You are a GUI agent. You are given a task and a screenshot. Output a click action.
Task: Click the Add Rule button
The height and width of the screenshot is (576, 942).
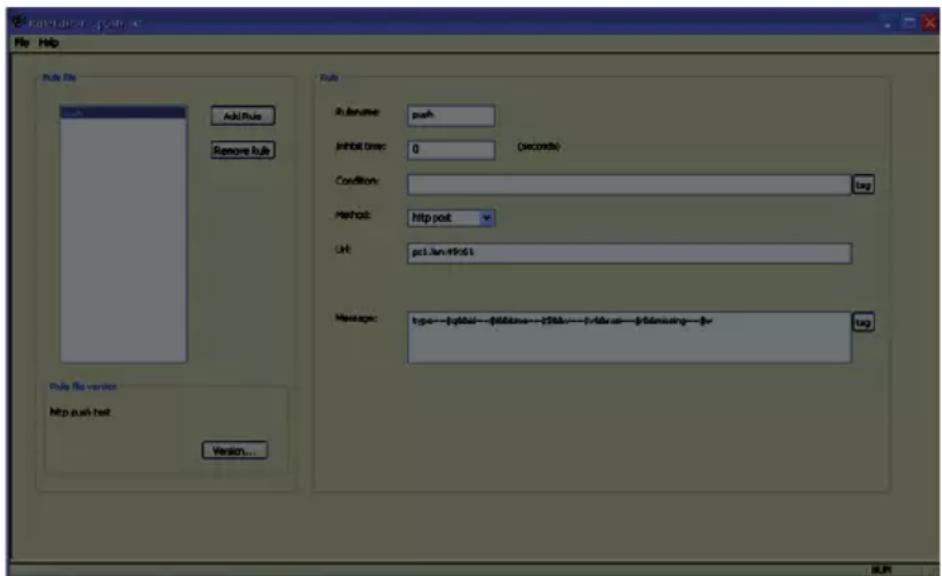(x=243, y=116)
